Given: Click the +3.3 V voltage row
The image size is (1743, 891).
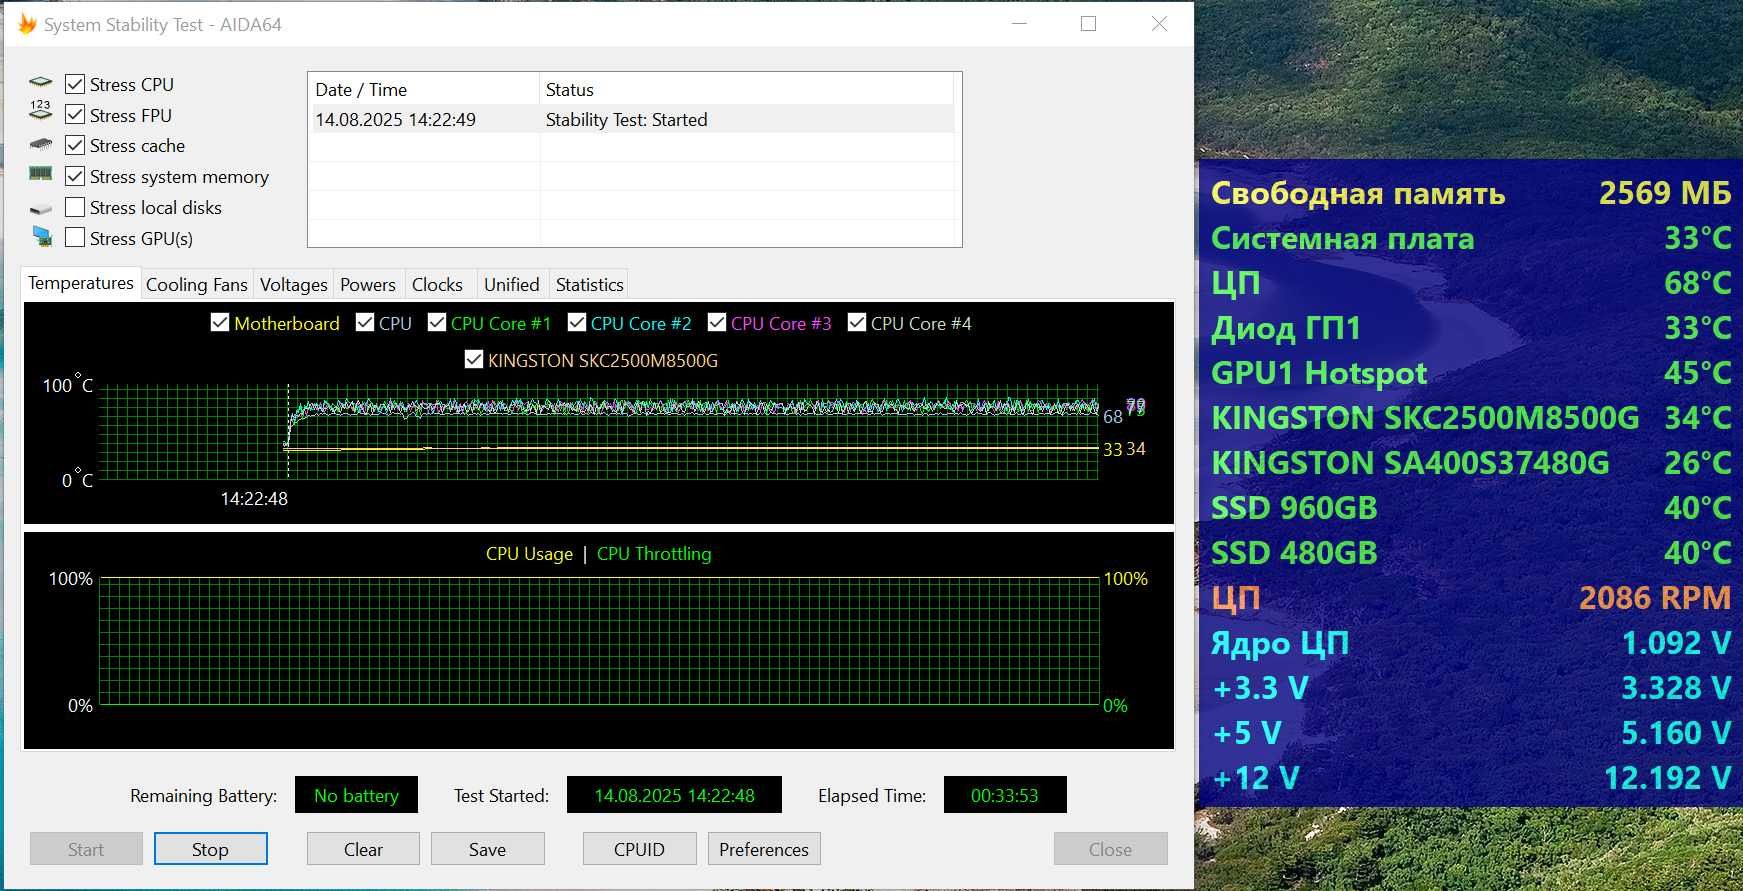Looking at the screenshot, I should click(1470, 688).
